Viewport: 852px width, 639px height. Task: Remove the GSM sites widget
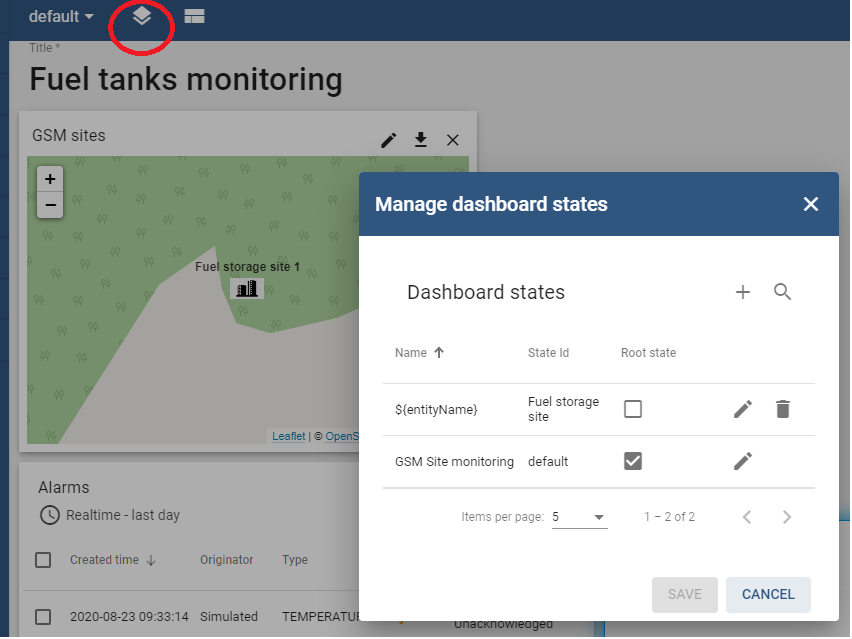coord(453,140)
